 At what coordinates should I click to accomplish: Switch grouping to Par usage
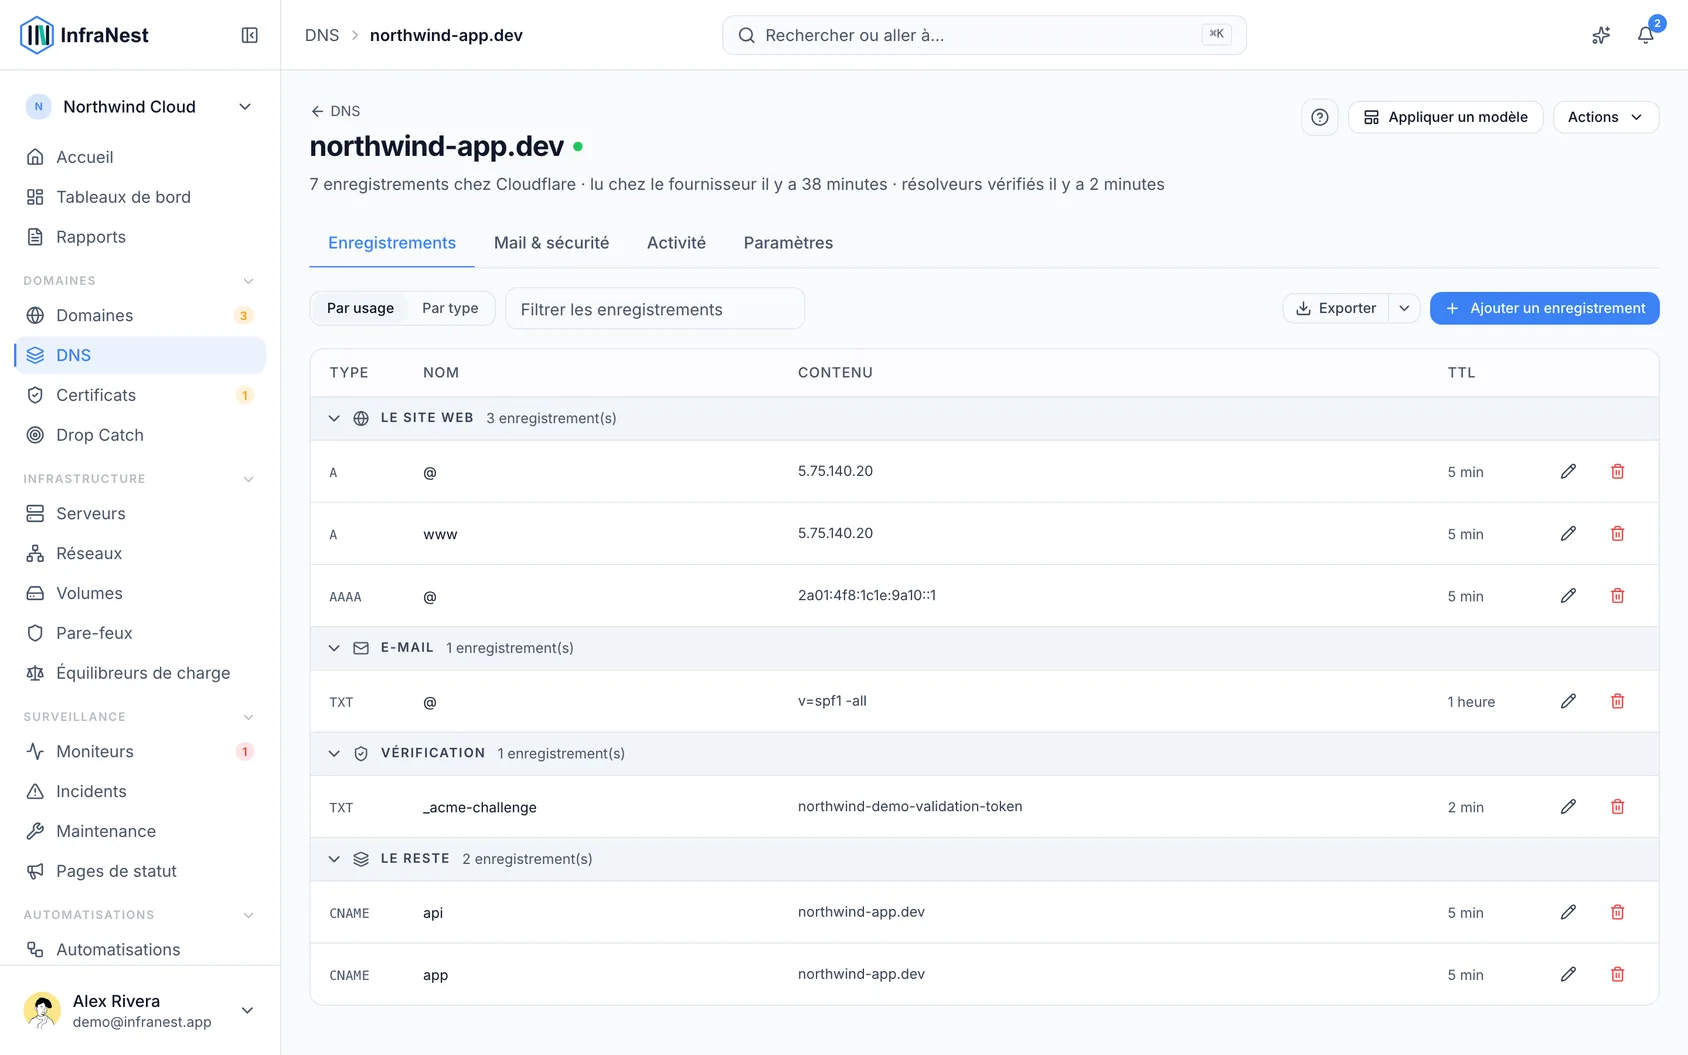360,308
